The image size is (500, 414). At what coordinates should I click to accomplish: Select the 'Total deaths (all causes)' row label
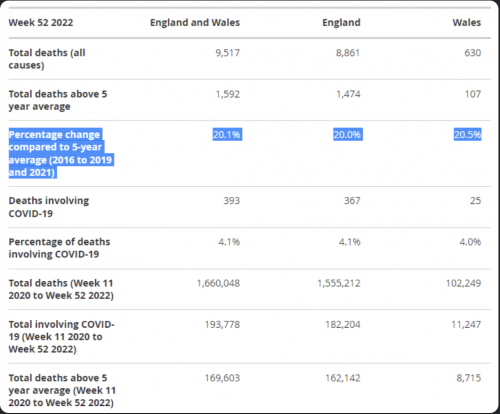(47, 59)
